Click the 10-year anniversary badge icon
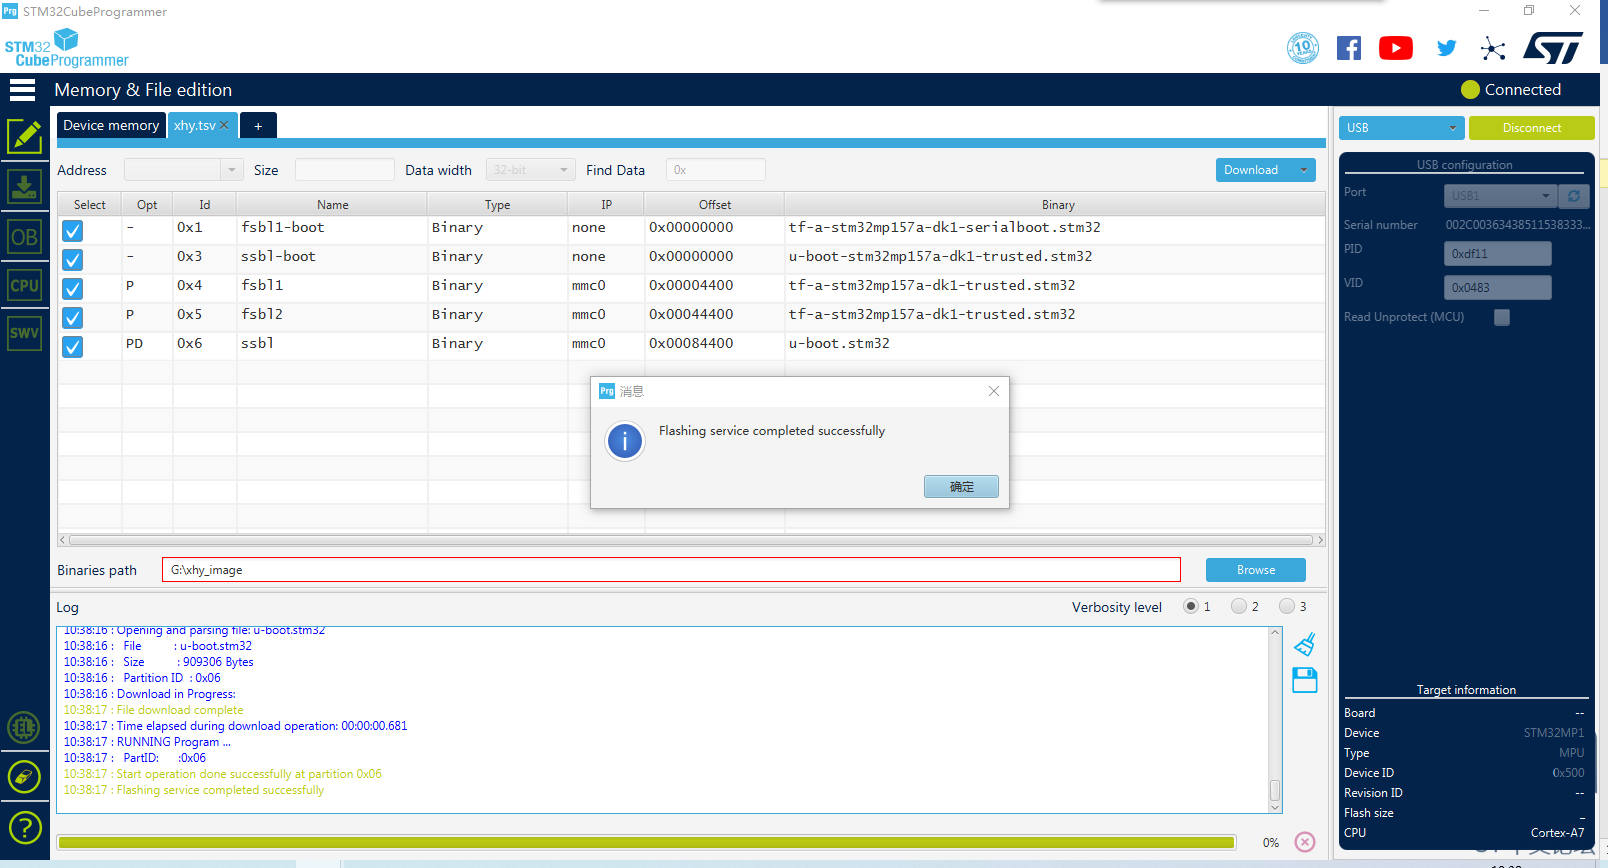Image resolution: width=1608 pixels, height=868 pixels. [1303, 47]
